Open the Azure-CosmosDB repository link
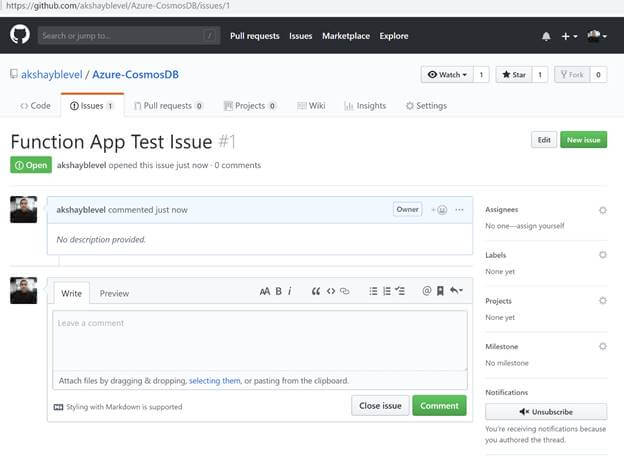The width and height of the screenshot is (624, 456). coord(135,74)
